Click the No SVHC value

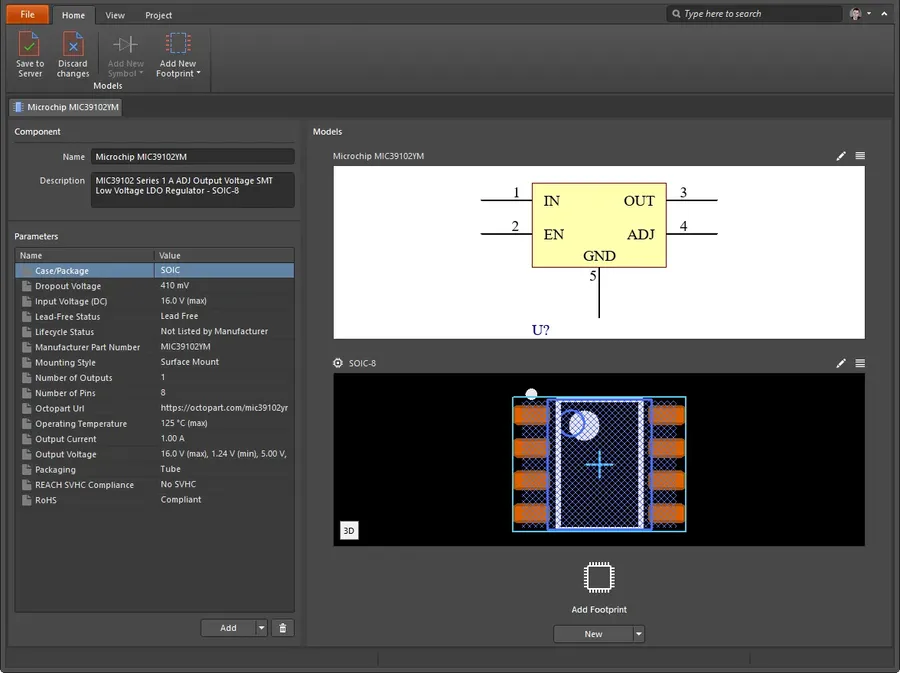[178, 484]
